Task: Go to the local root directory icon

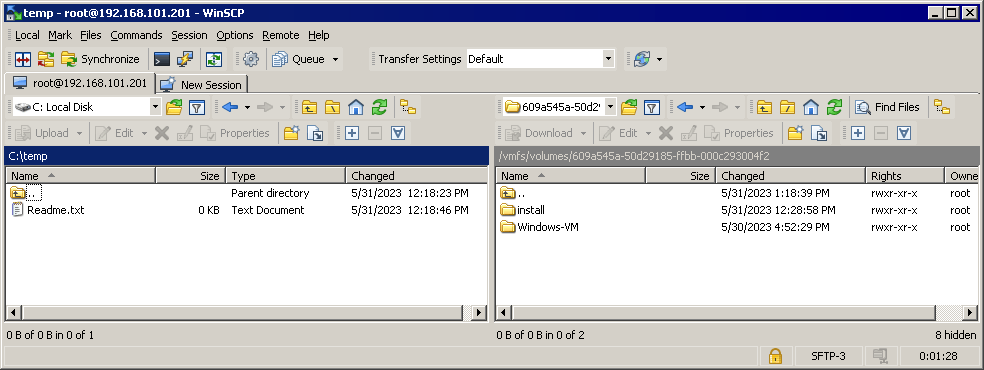Action: pos(332,107)
